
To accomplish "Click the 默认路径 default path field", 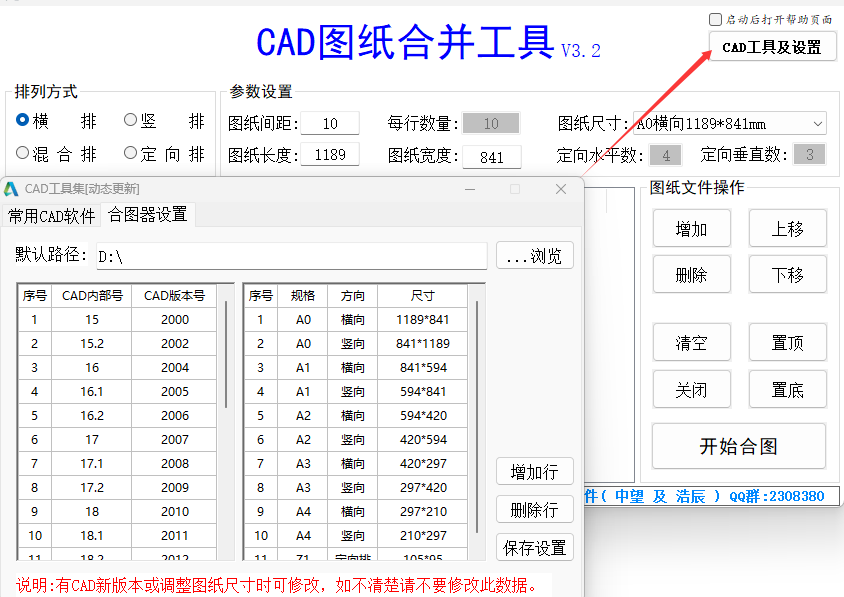I will [x=290, y=256].
